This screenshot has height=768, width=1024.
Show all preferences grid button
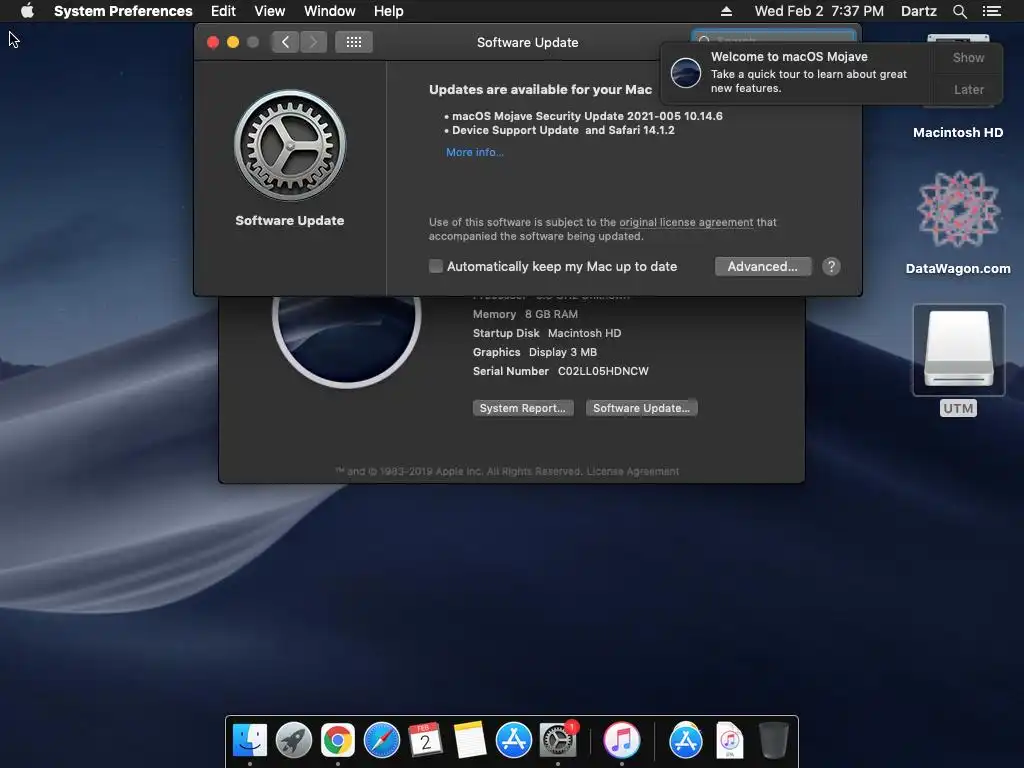[x=353, y=42]
